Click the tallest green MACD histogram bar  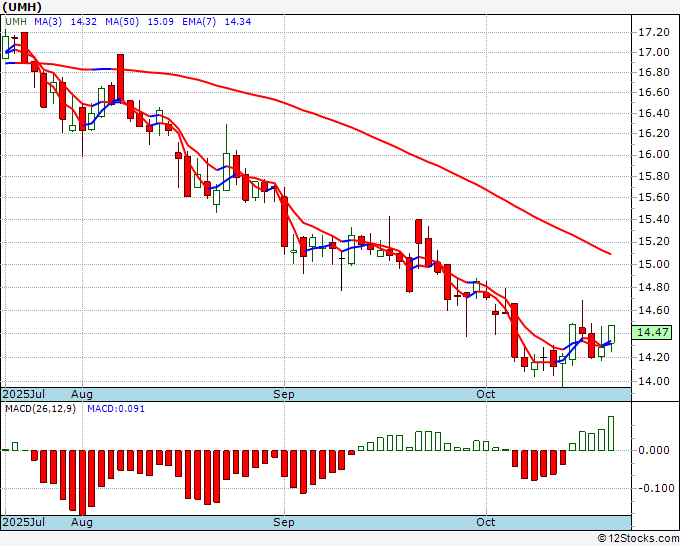pos(611,433)
